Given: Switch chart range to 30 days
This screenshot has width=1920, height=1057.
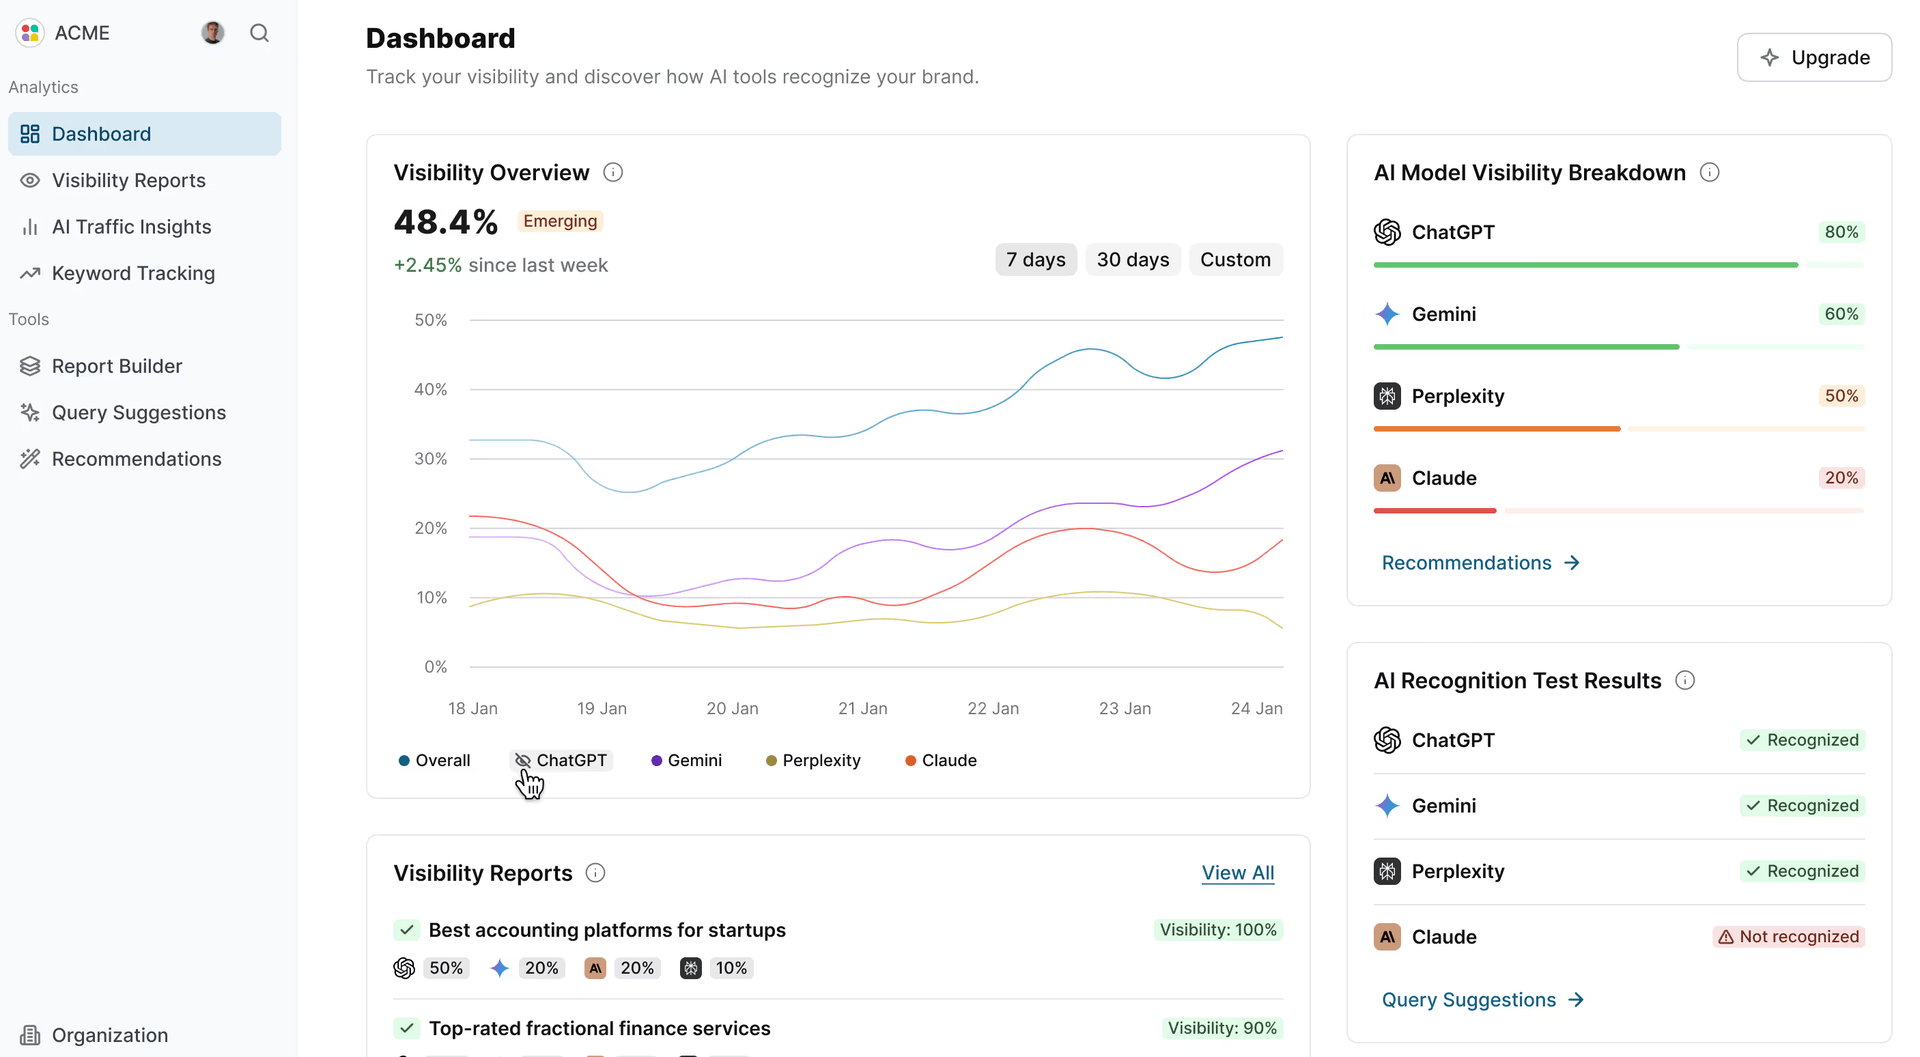Looking at the screenshot, I should click(x=1133, y=259).
